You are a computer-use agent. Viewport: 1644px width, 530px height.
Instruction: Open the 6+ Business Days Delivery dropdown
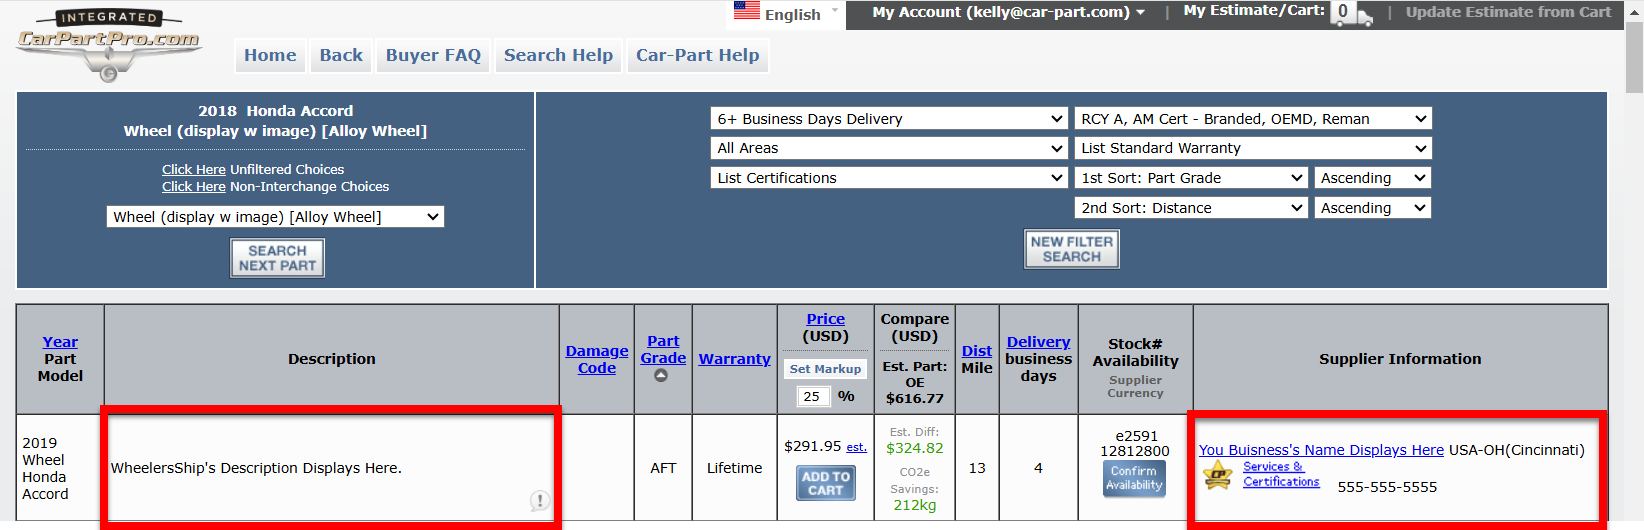click(889, 119)
